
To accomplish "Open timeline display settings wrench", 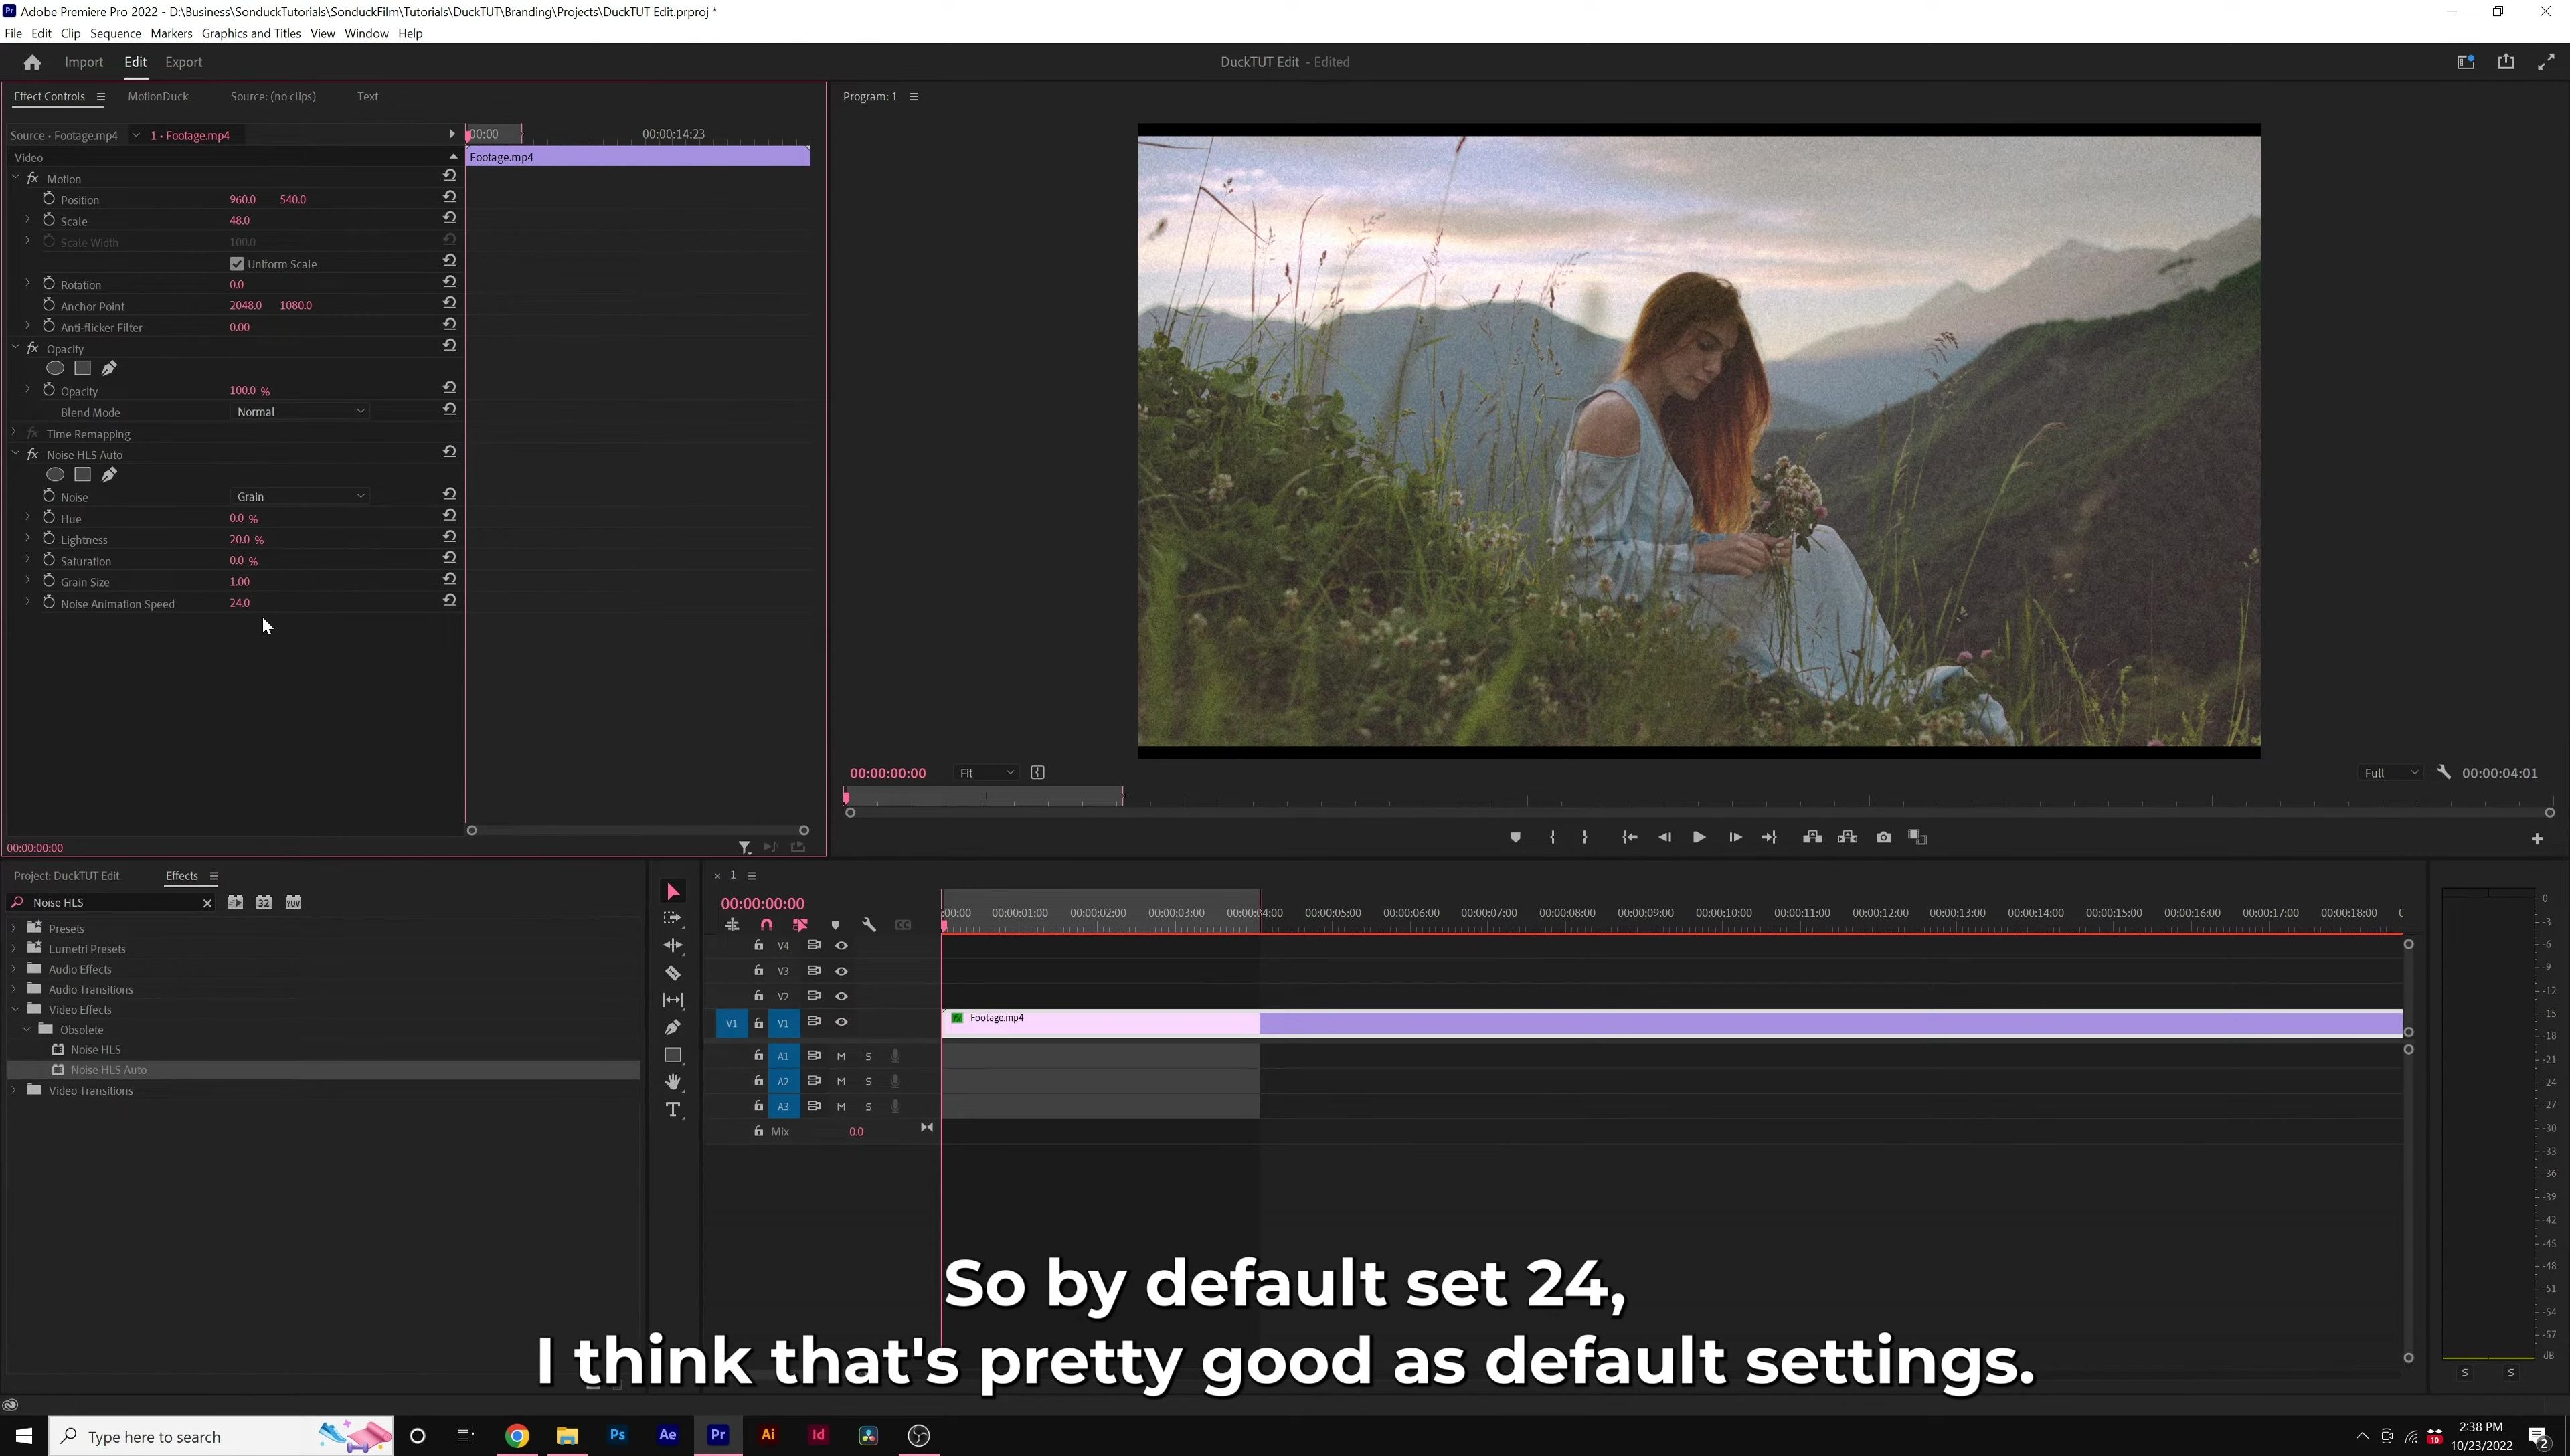I will 869,925.
